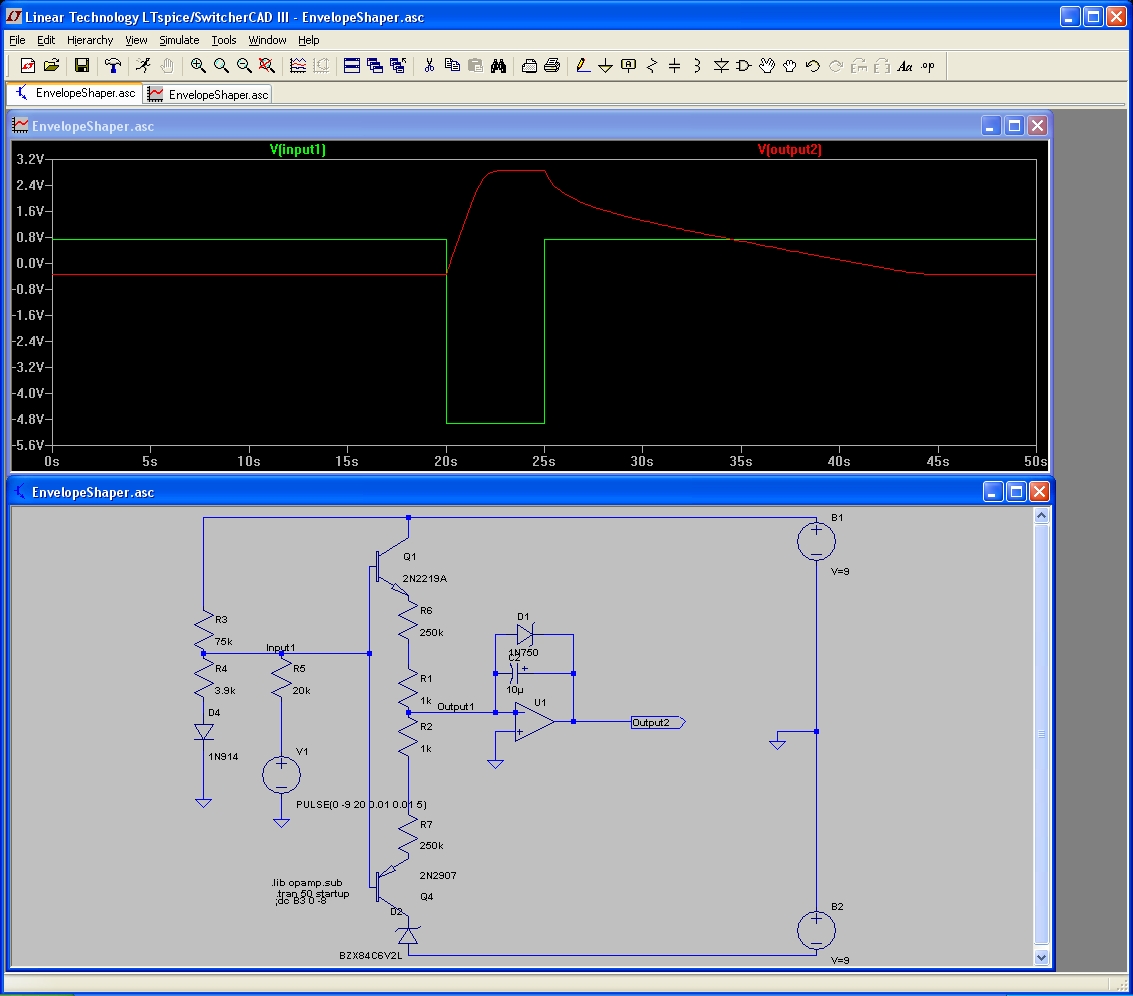Select the Resistor component tool
Image resolution: width=1133 pixels, height=996 pixels.
tap(652, 66)
